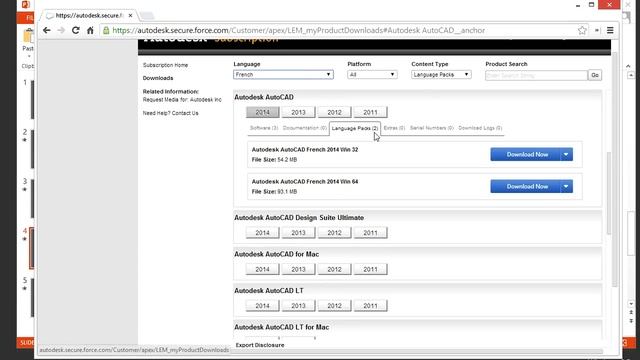
Task: Select 2011 under AutoCAD Design Suite Ultimate
Action: click(x=370, y=233)
